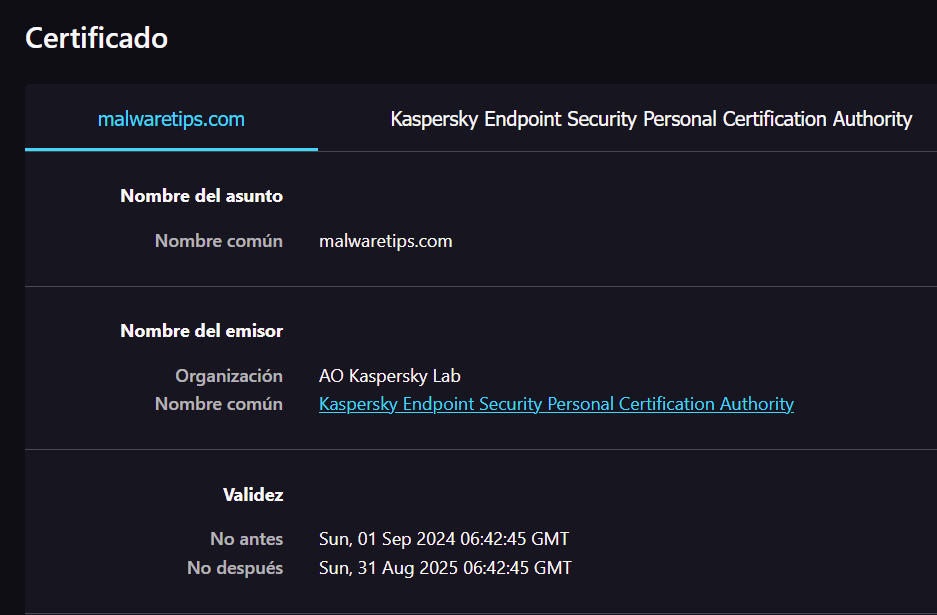Click the divider line below the validity dates
The height and width of the screenshot is (615, 937).
point(480,613)
